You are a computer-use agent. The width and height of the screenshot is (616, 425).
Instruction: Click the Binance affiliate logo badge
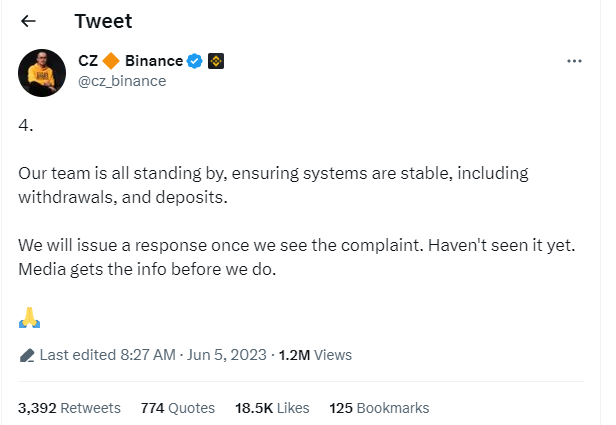click(216, 61)
